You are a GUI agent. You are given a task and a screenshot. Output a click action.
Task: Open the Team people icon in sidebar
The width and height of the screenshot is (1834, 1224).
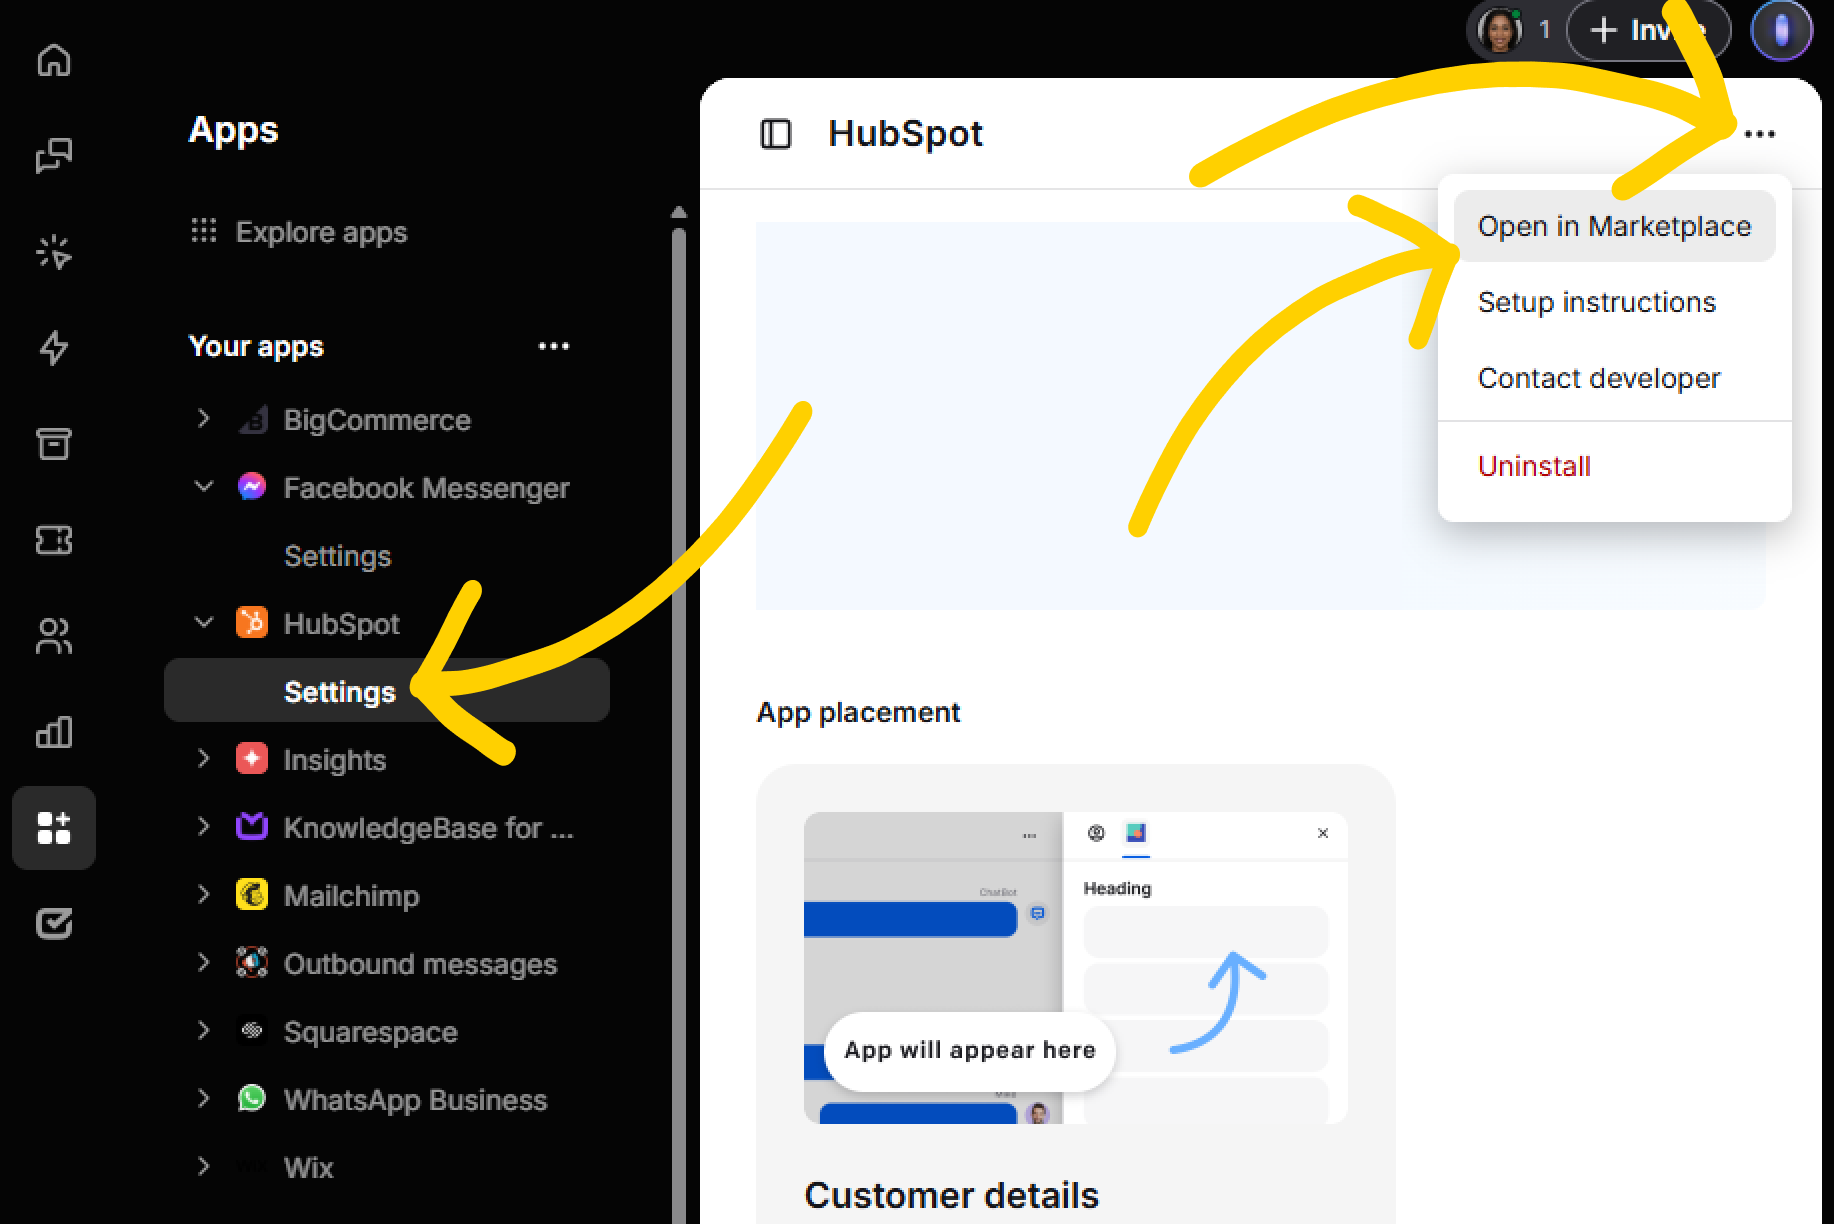[54, 636]
